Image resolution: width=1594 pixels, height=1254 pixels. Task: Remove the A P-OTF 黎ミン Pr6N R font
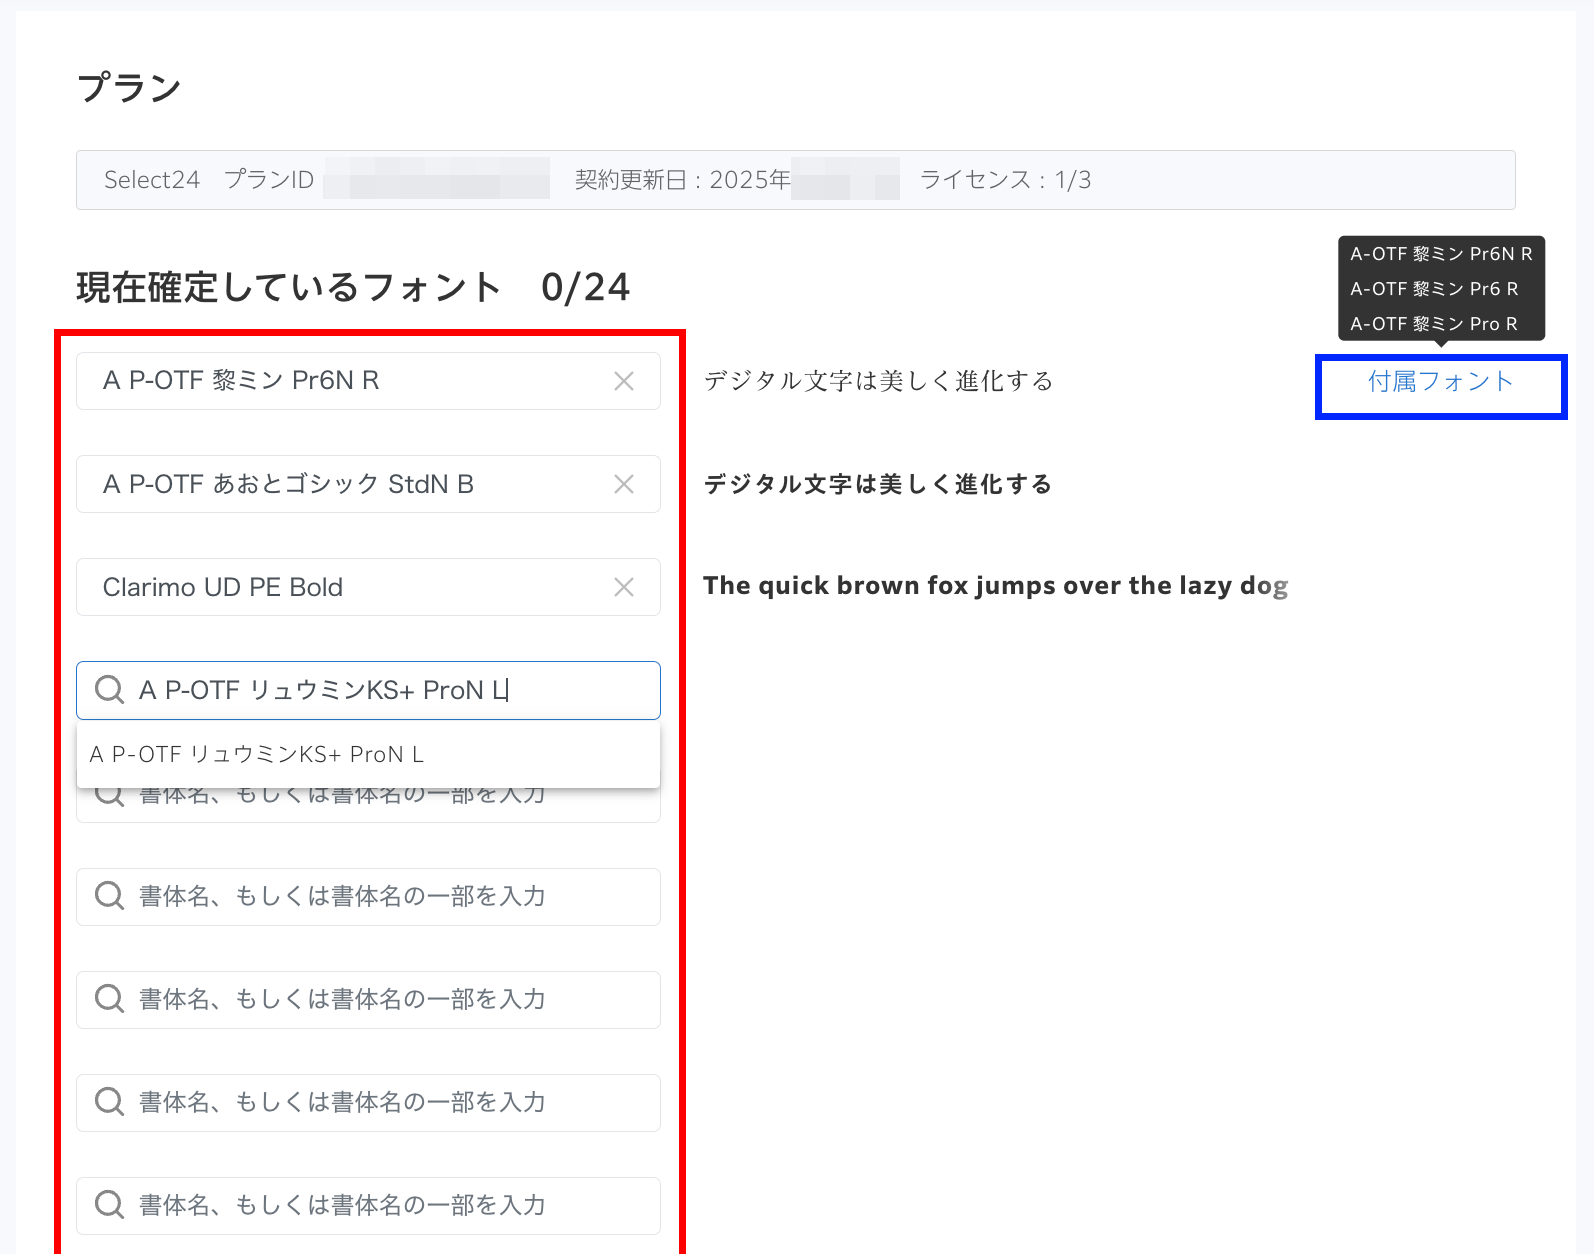(624, 381)
